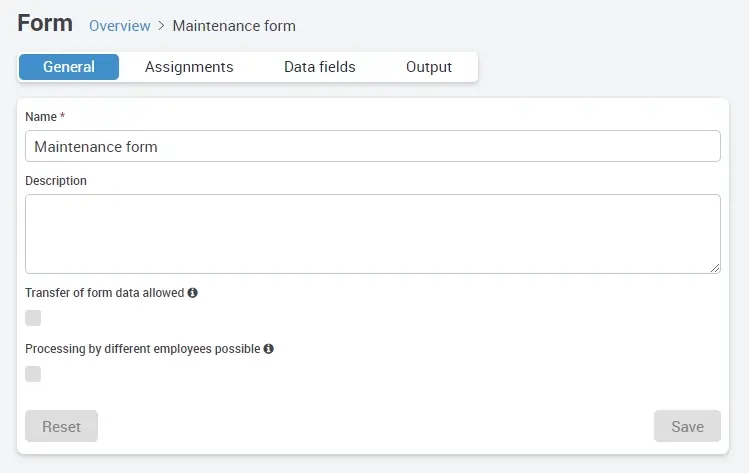This screenshot has height=473, width=749.
Task: Click the Description field label
Action: coord(56,181)
